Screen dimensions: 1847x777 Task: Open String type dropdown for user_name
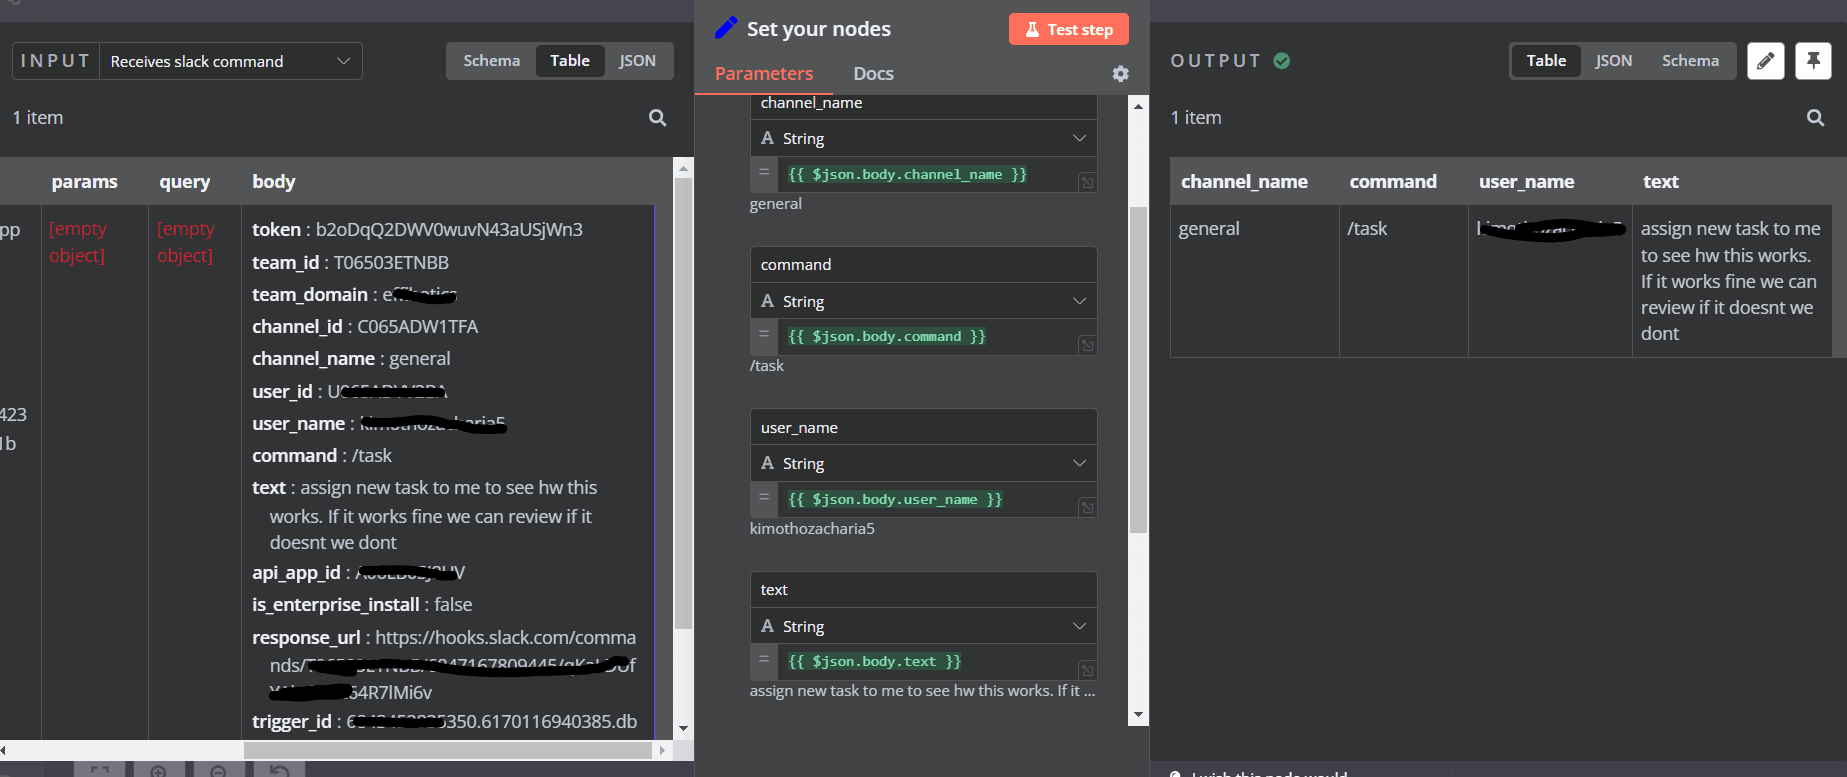click(923, 463)
